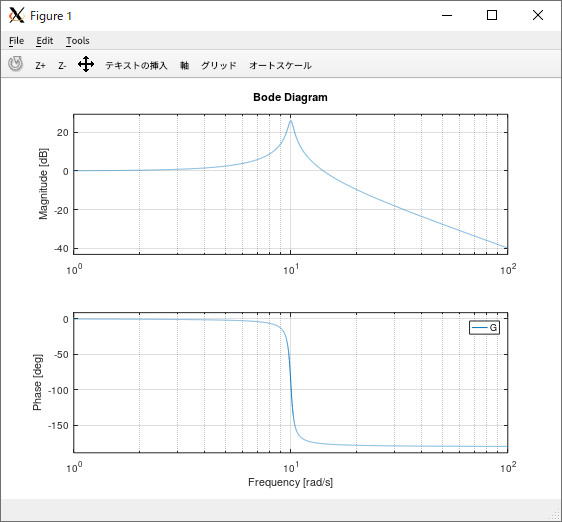Click the Octave figure window icon

(16, 15)
